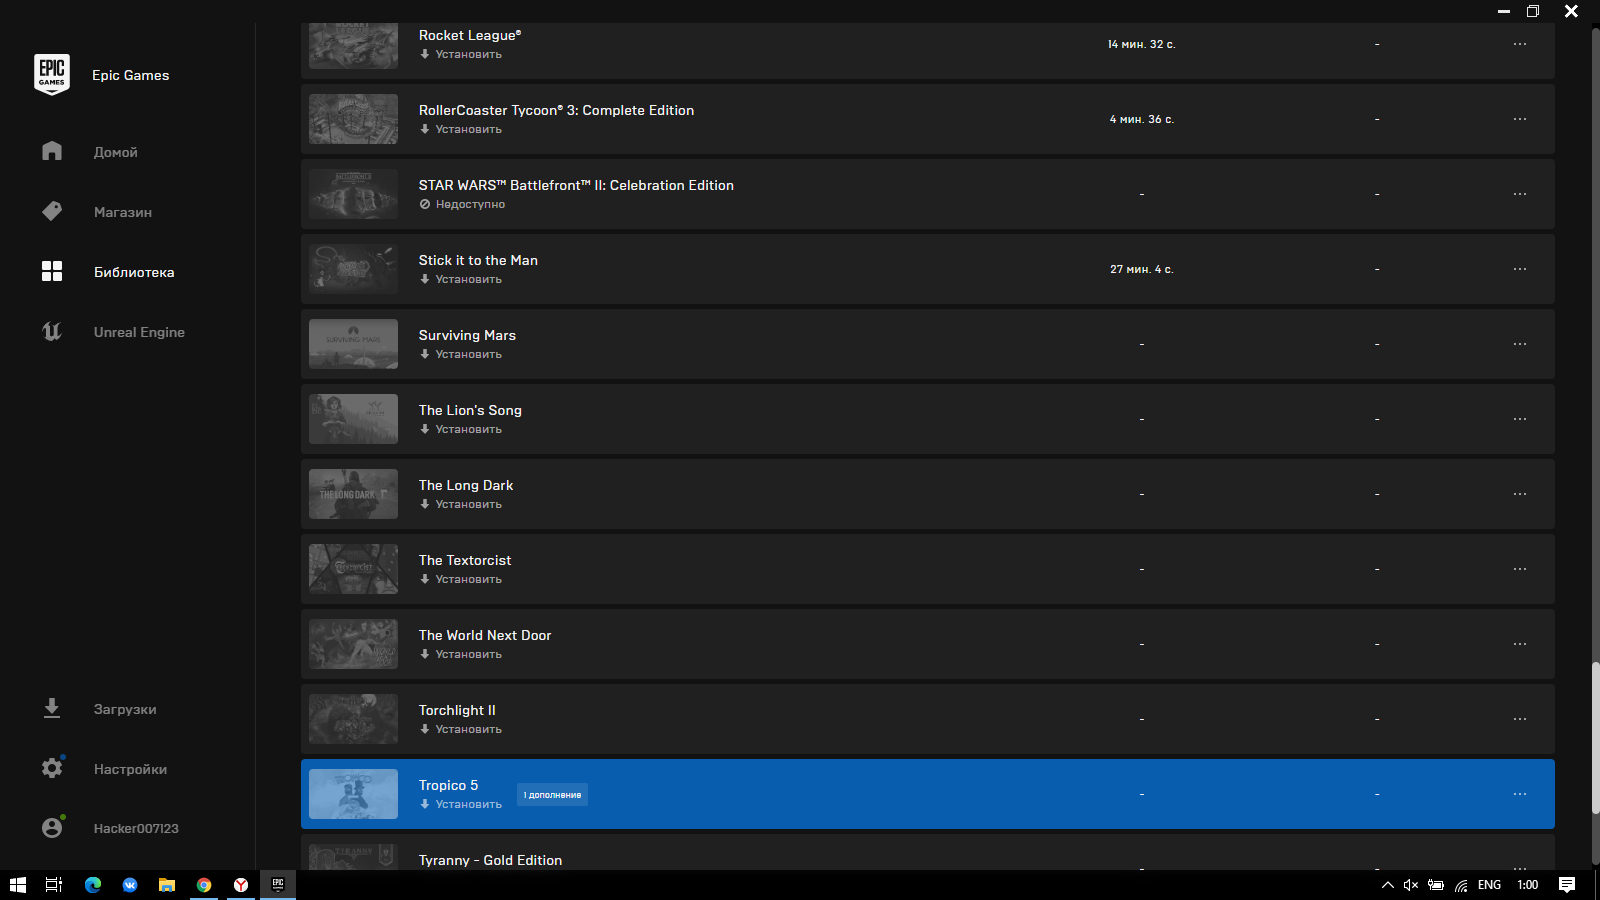1600x900 pixels.
Task: Install Rocket League via Установить
Action: point(461,54)
